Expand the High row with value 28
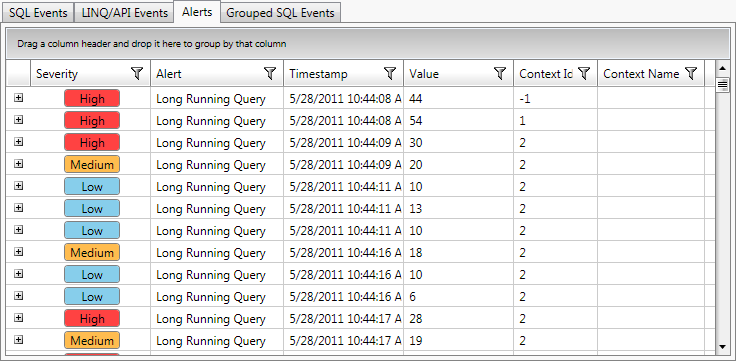 point(18,318)
